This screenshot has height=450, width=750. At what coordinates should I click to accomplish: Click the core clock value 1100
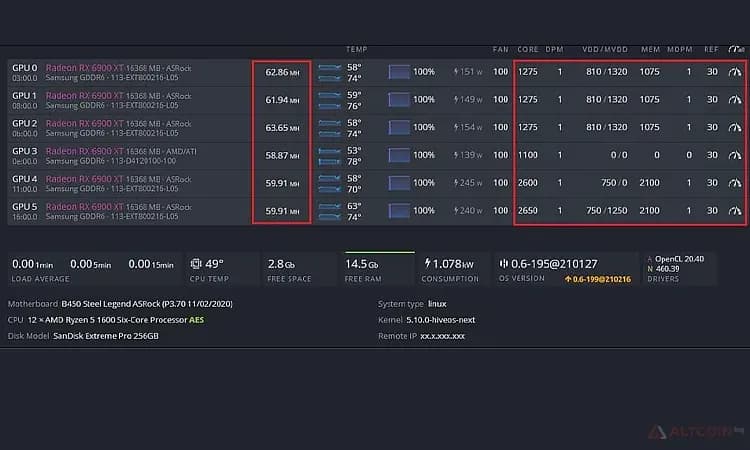point(528,155)
